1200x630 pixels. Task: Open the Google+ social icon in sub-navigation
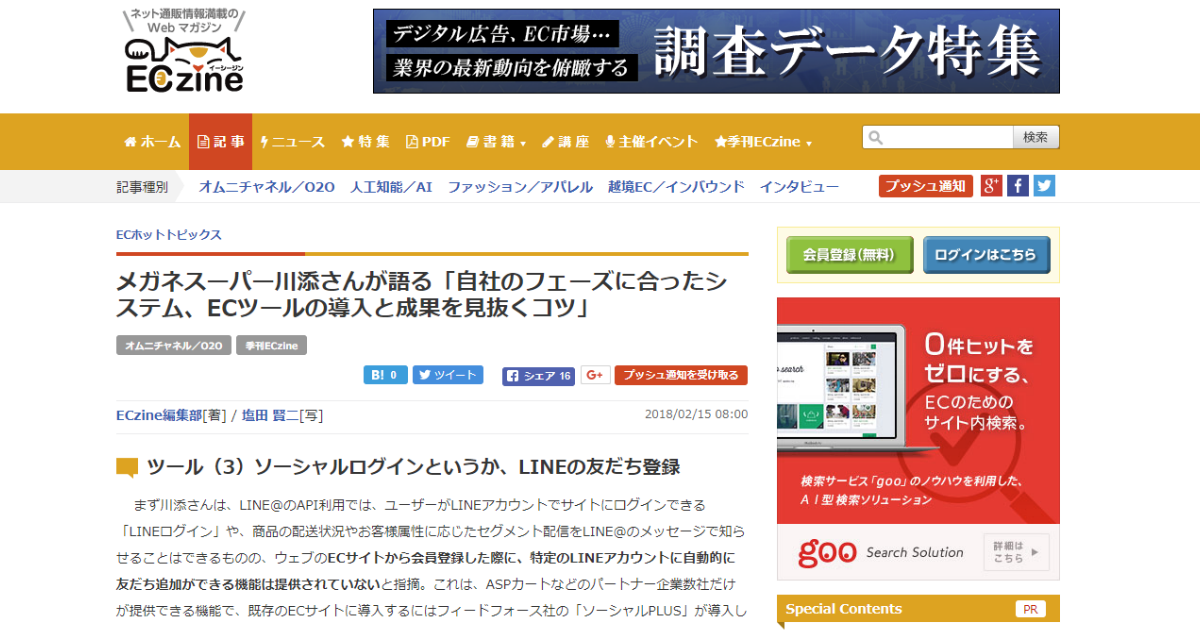pos(991,186)
